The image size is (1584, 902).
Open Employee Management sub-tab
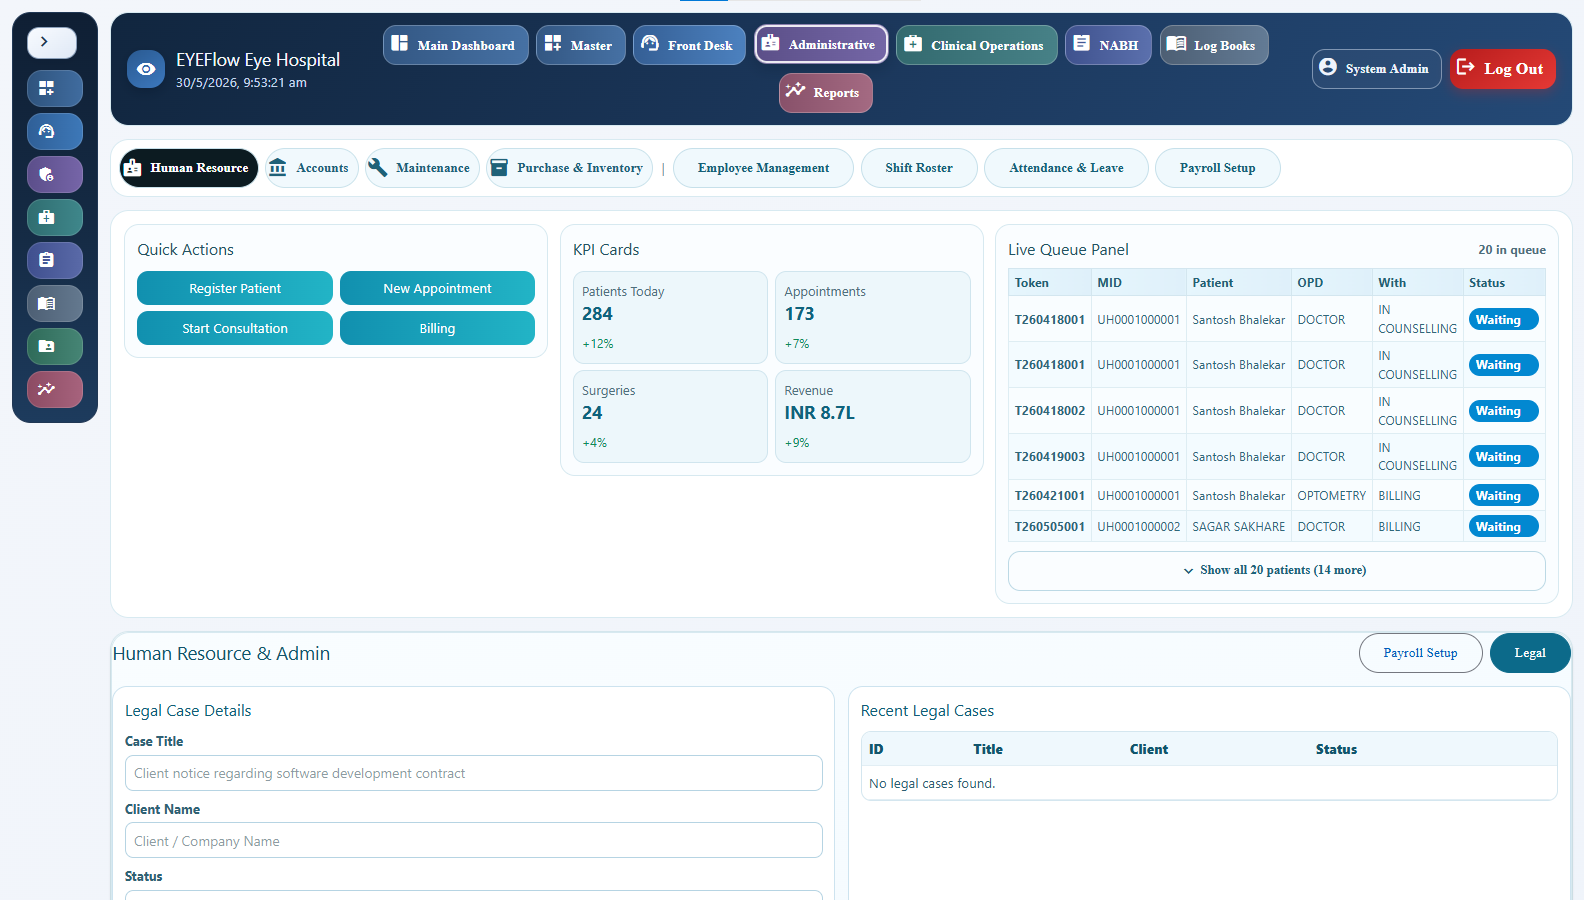763,168
